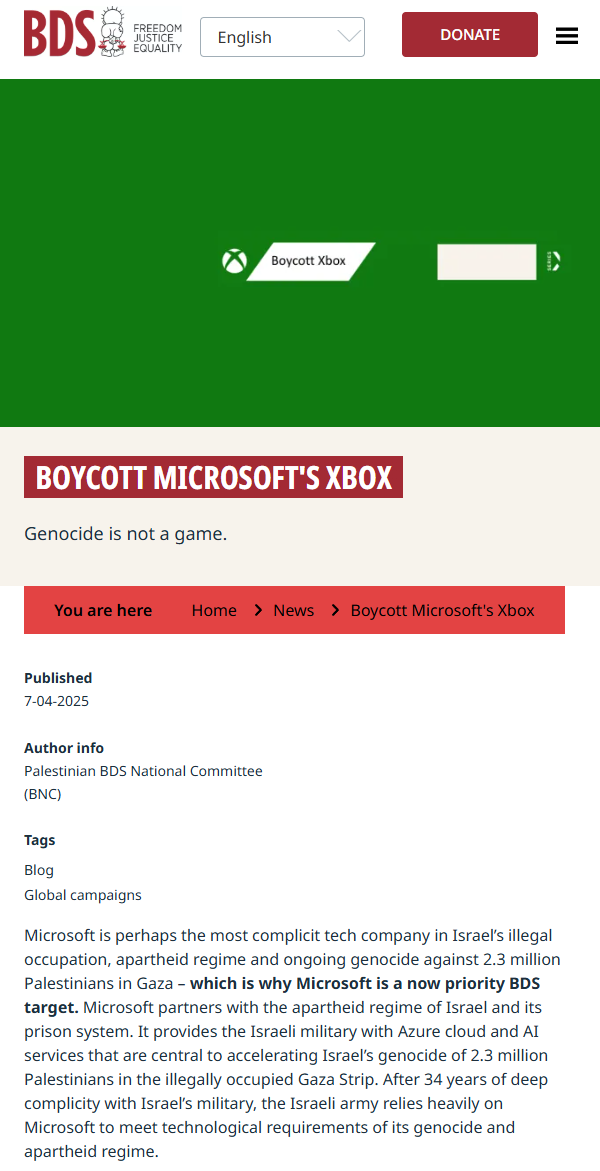
Task: Open the hamburger menu icon
Action: [566, 36]
